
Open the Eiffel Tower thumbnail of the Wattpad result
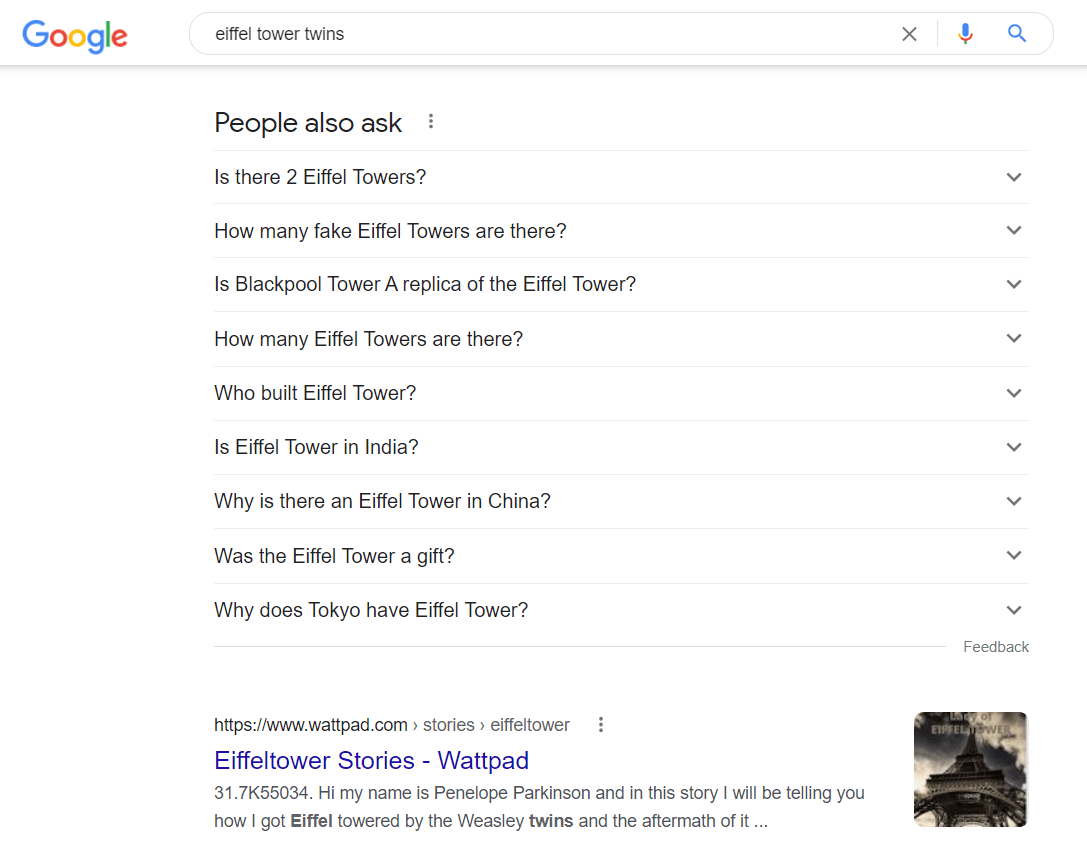[x=970, y=769]
